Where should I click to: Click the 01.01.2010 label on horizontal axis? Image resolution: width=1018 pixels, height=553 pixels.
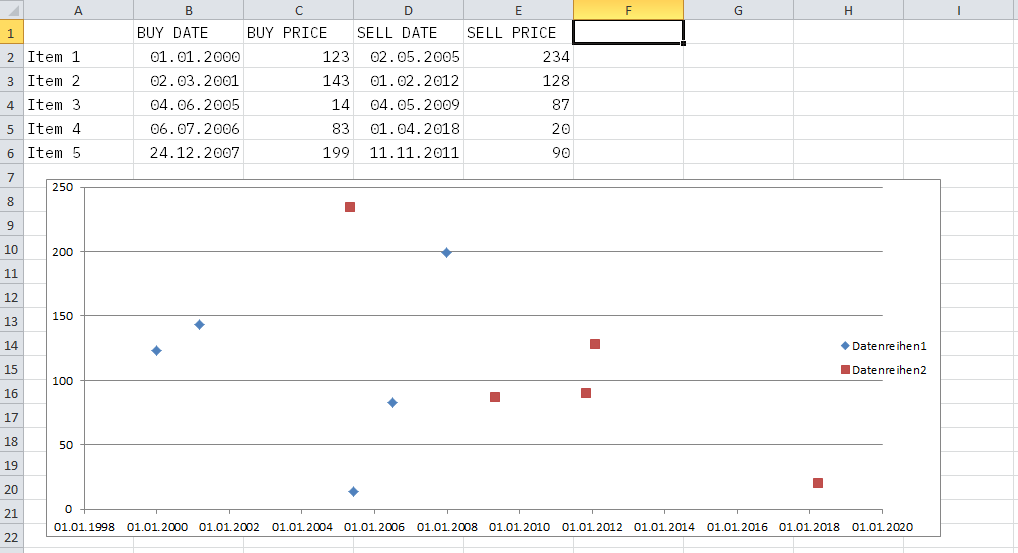519,527
